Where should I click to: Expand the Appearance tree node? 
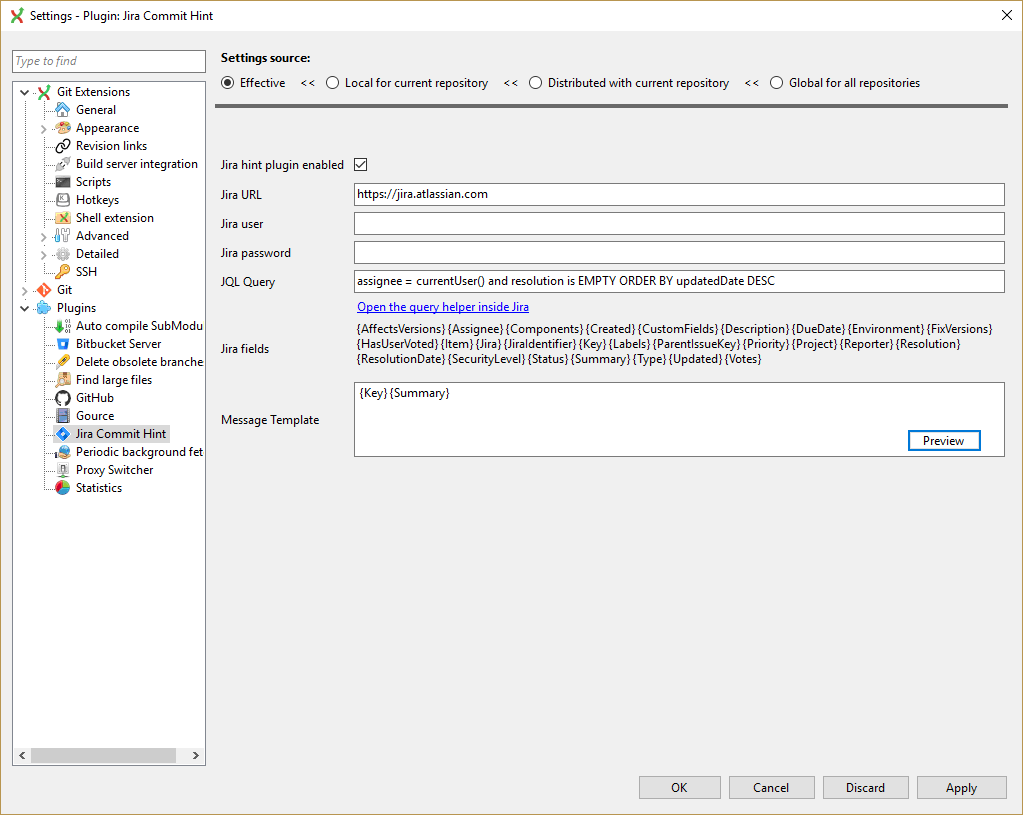click(x=44, y=129)
